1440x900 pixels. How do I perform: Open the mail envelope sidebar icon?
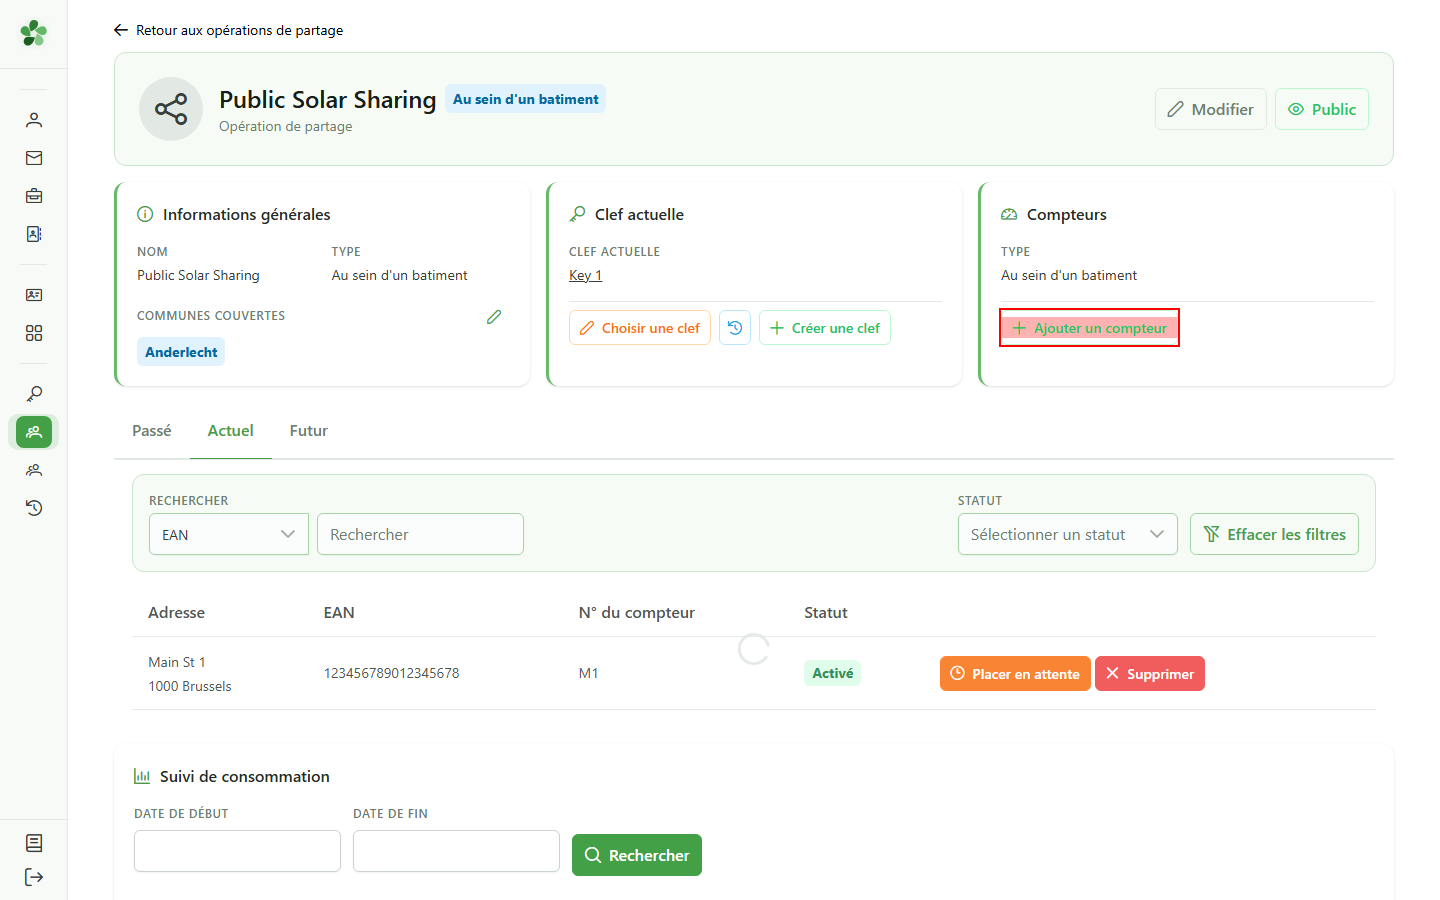tap(34, 158)
